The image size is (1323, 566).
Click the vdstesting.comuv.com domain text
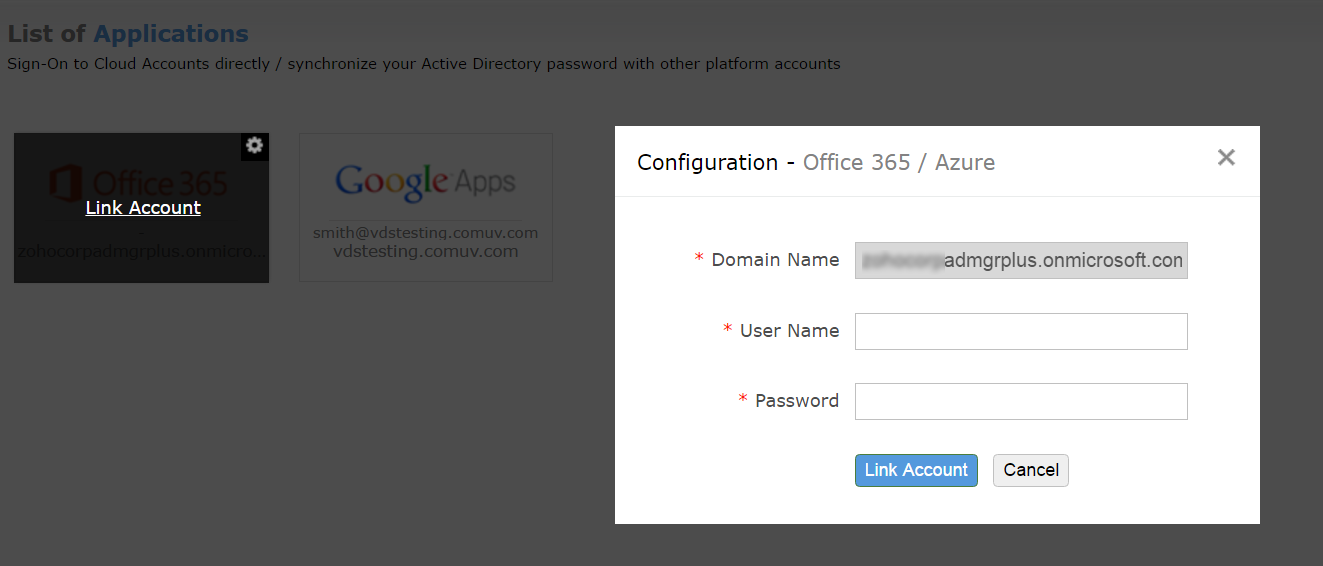(425, 251)
